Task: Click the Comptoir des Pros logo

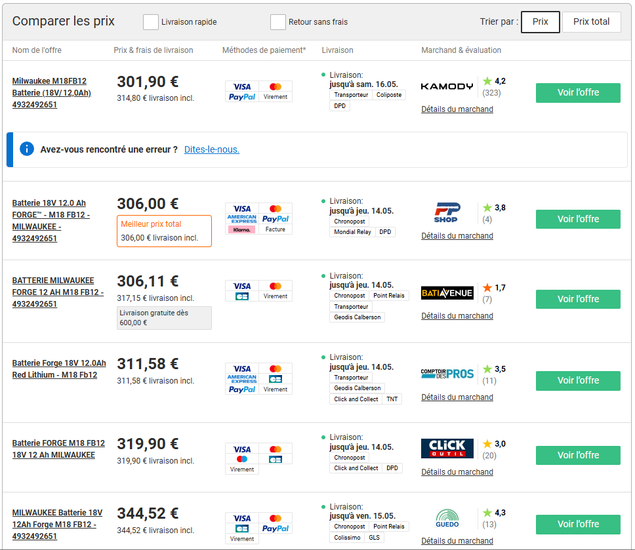Action: [447, 374]
